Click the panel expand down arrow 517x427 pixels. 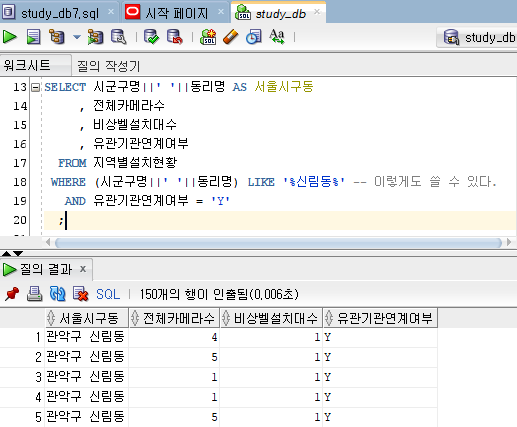[18, 253]
